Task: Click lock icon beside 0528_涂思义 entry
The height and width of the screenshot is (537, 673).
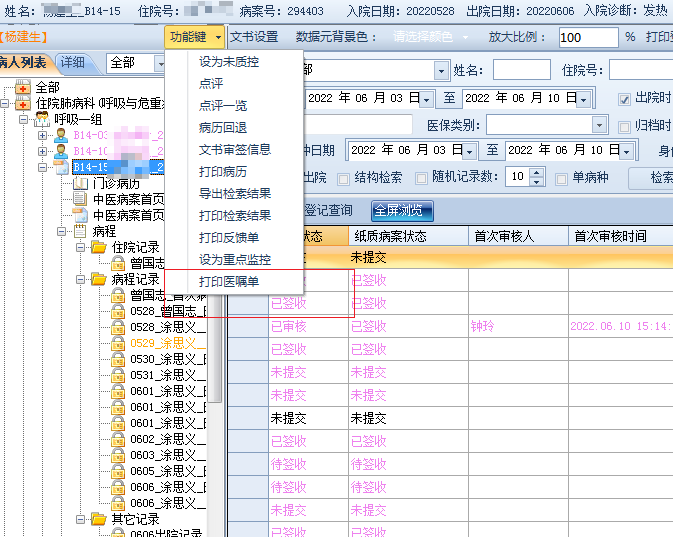Action: tap(118, 327)
